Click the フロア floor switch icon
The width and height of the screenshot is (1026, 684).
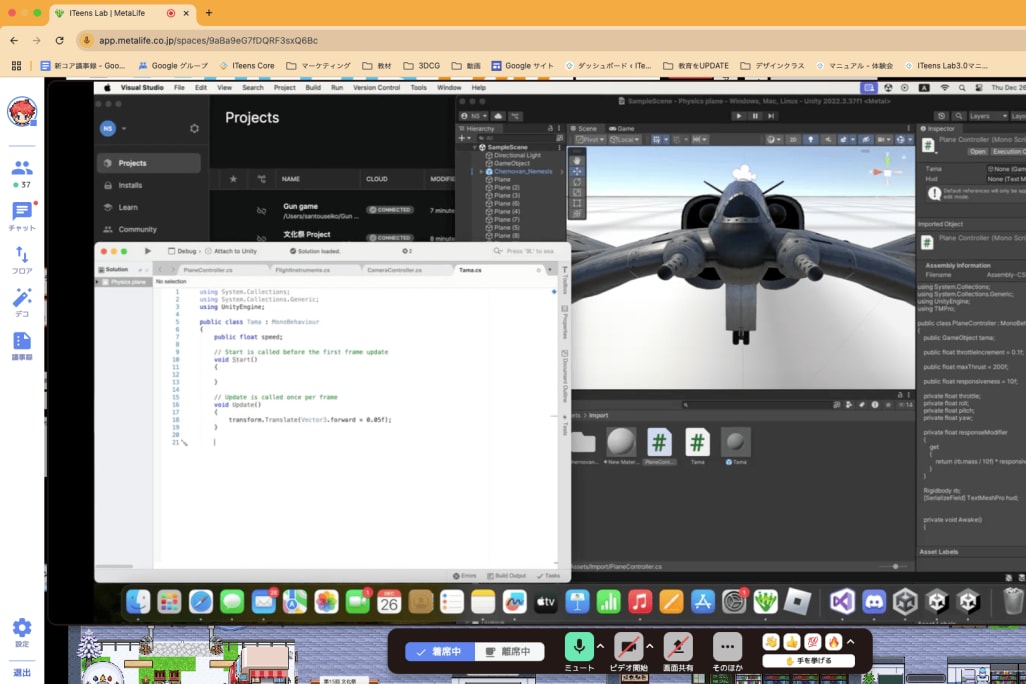point(22,255)
